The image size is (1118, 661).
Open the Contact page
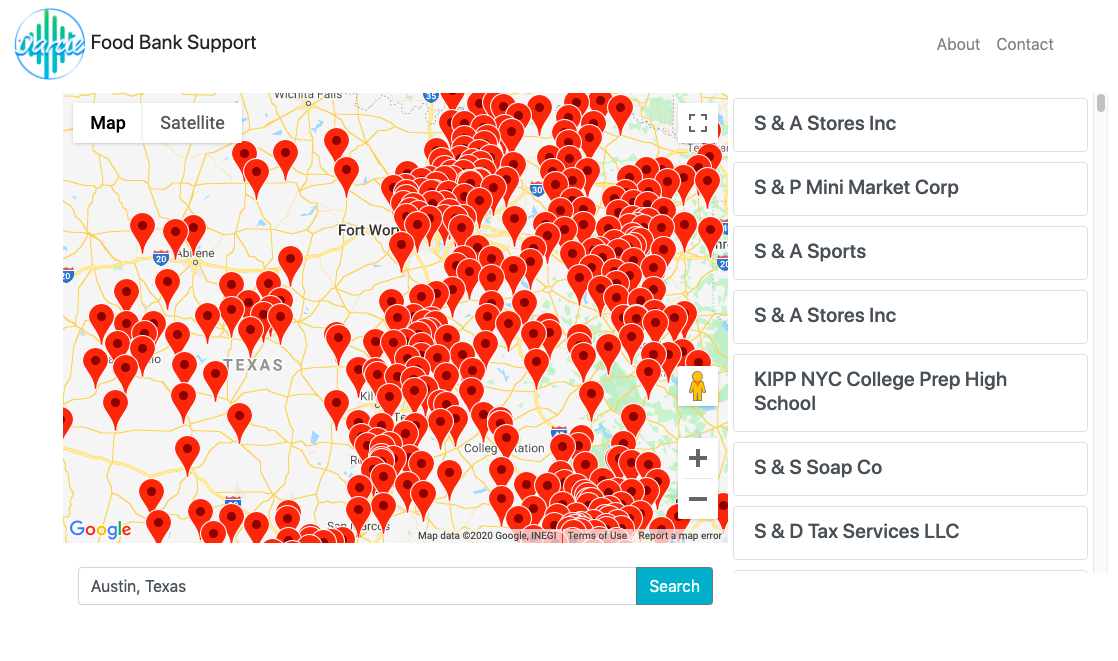[1025, 44]
